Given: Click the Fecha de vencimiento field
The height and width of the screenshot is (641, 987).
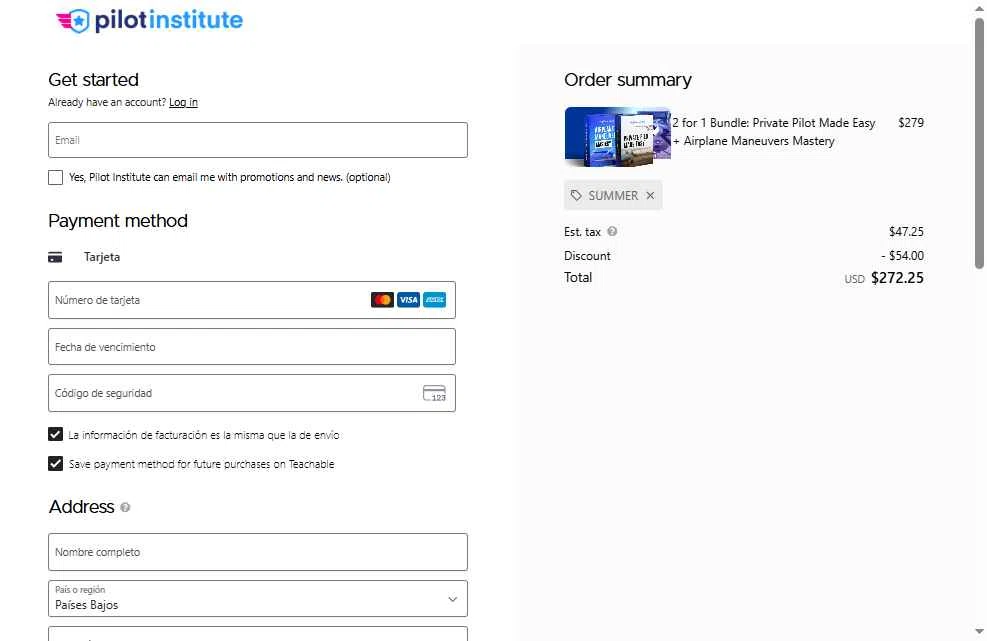Looking at the screenshot, I should pyautogui.click(x=252, y=346).
